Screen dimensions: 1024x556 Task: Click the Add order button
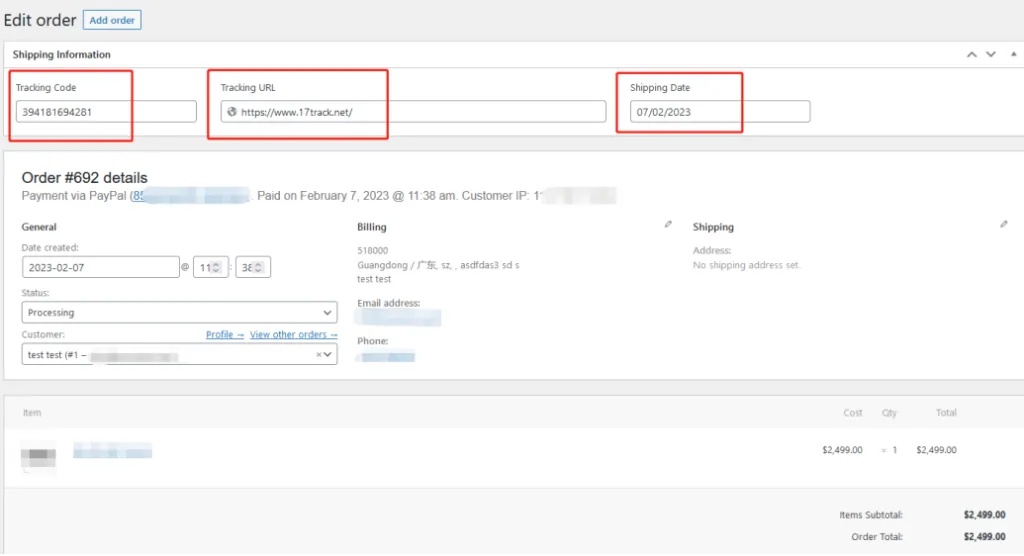click(113, 20)
